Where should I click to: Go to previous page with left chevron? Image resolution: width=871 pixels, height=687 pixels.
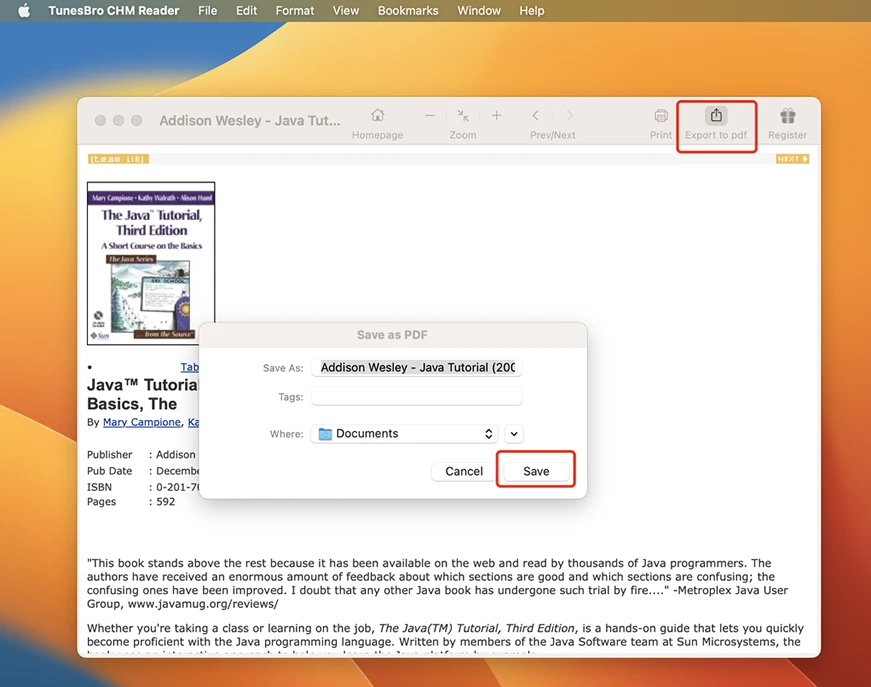535,116
